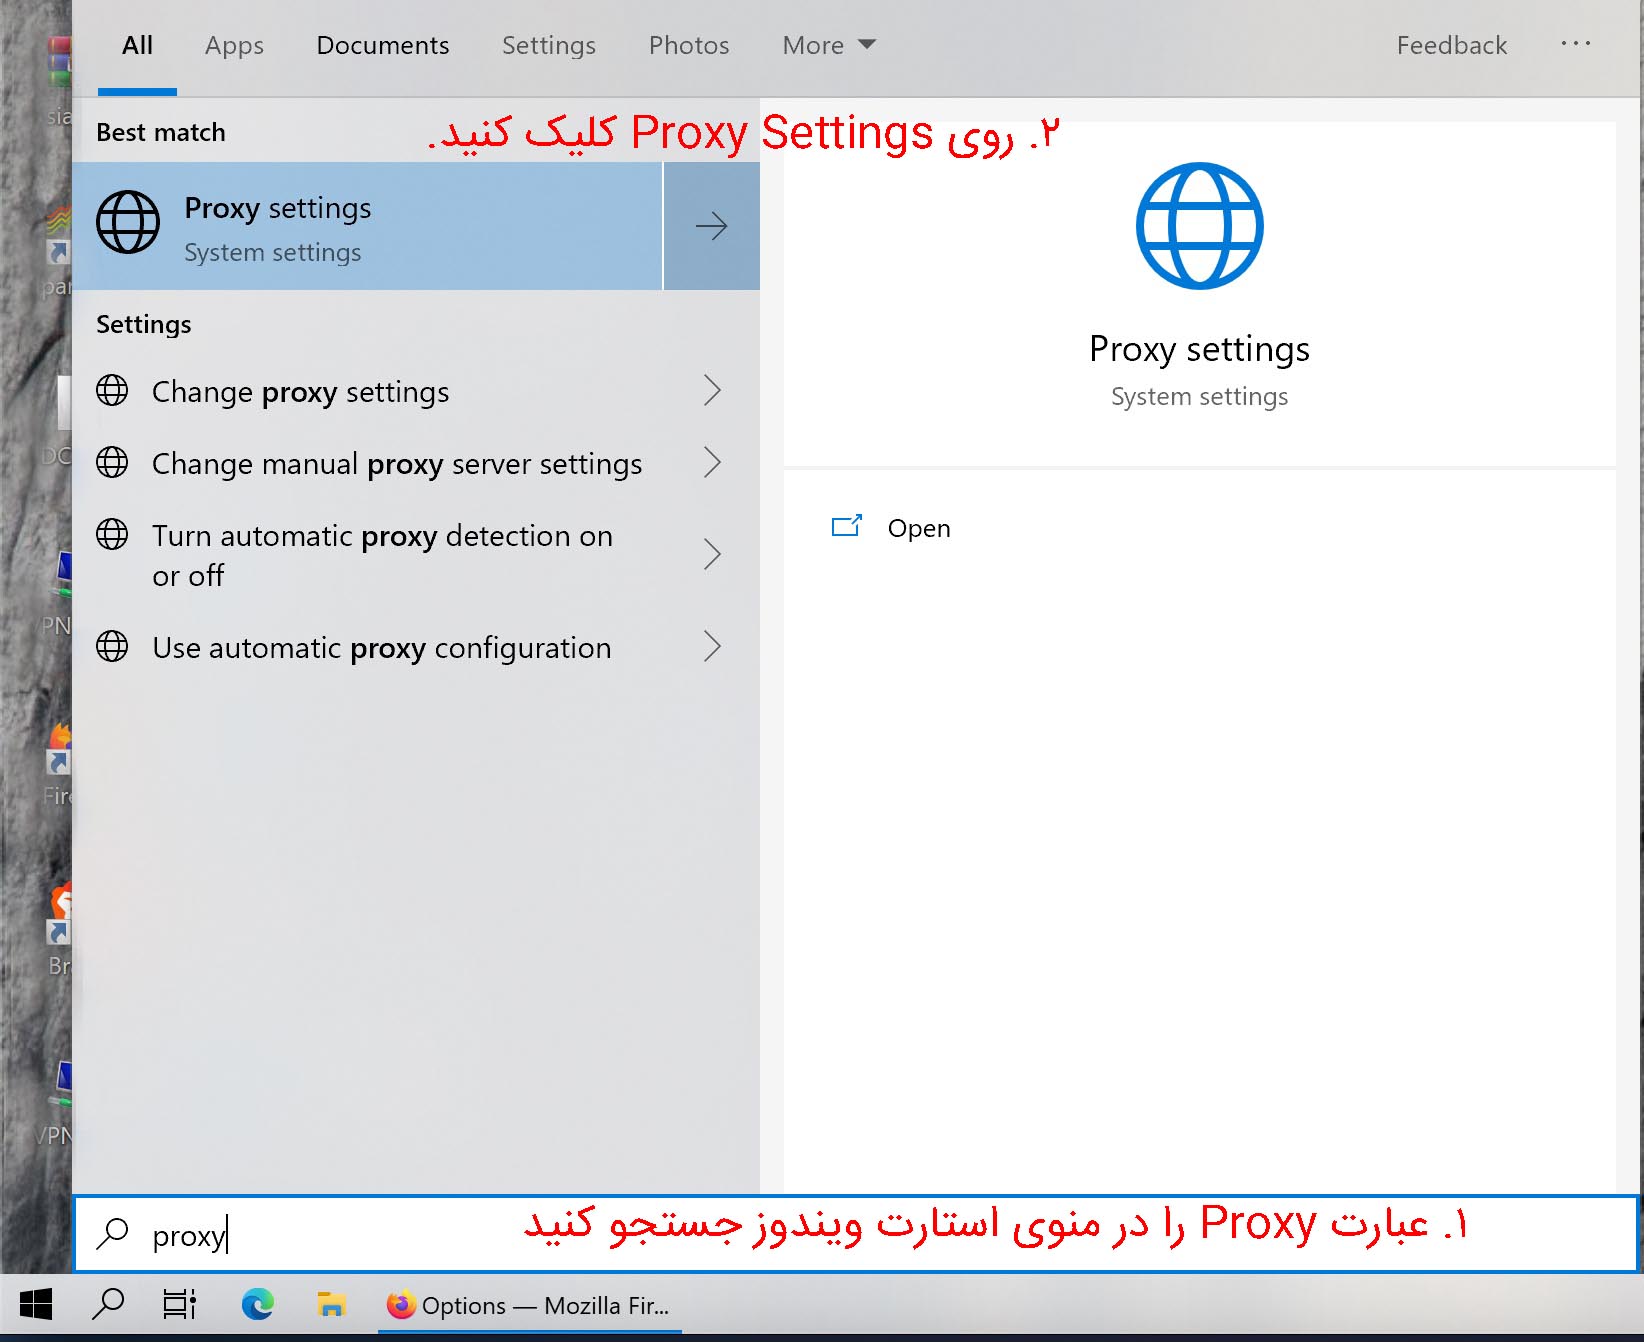This screenshot has height=1342, width=1644.
Task: Click Open in the preview pane
Action: (x=918, y=528)
